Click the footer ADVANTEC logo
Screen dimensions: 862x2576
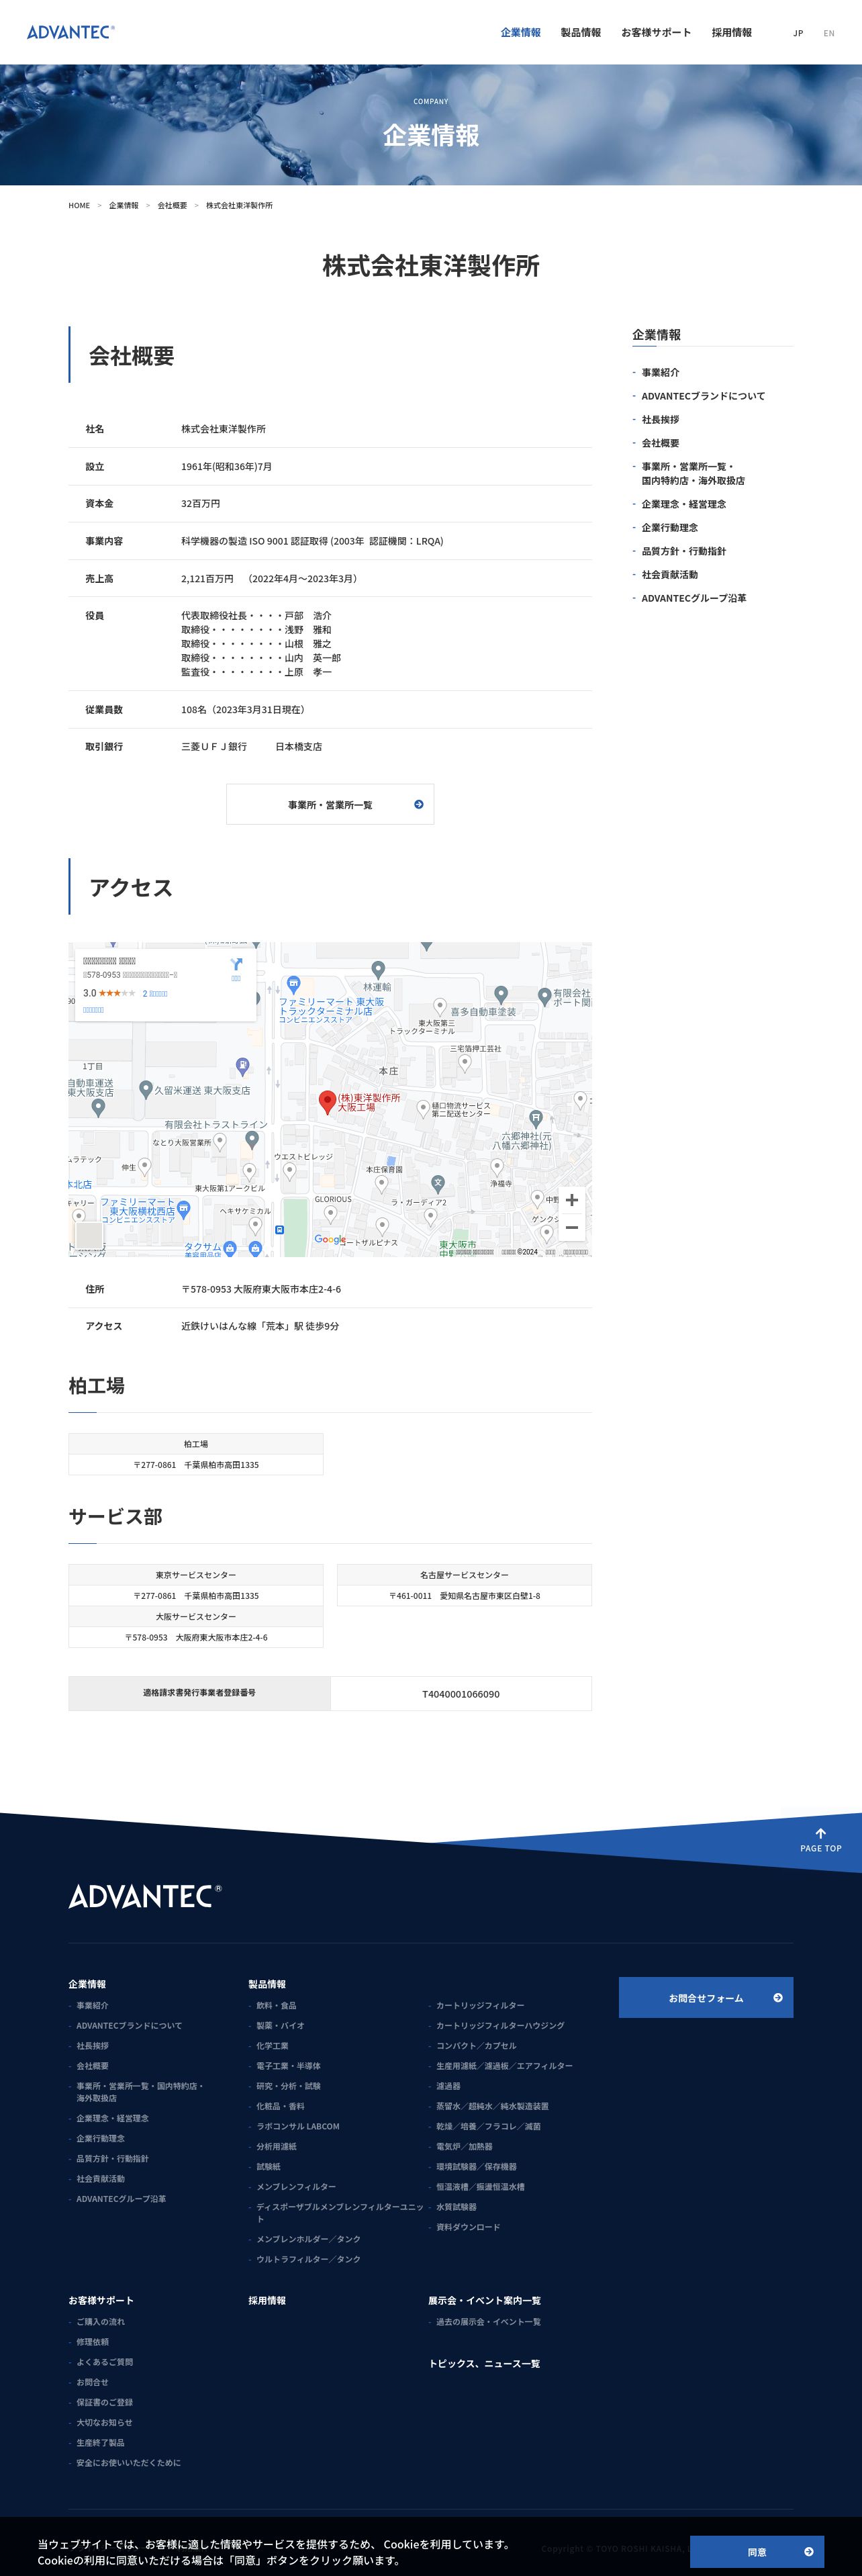click(x=145, y=1896)
